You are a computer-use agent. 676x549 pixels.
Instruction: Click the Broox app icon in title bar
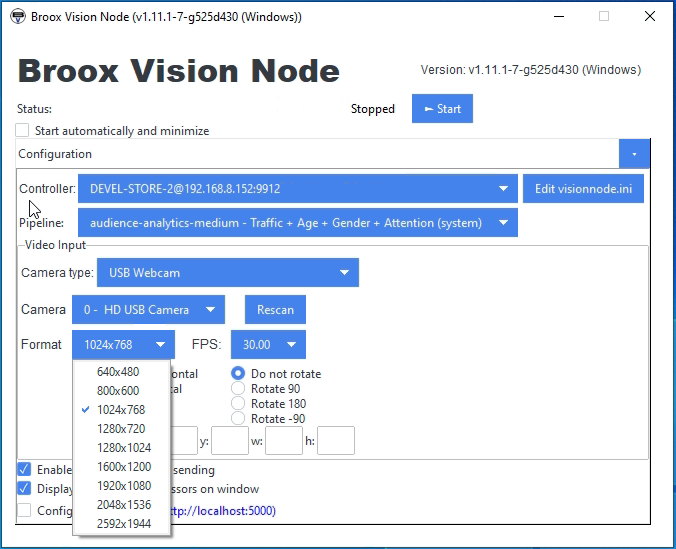tap(18, 17)
